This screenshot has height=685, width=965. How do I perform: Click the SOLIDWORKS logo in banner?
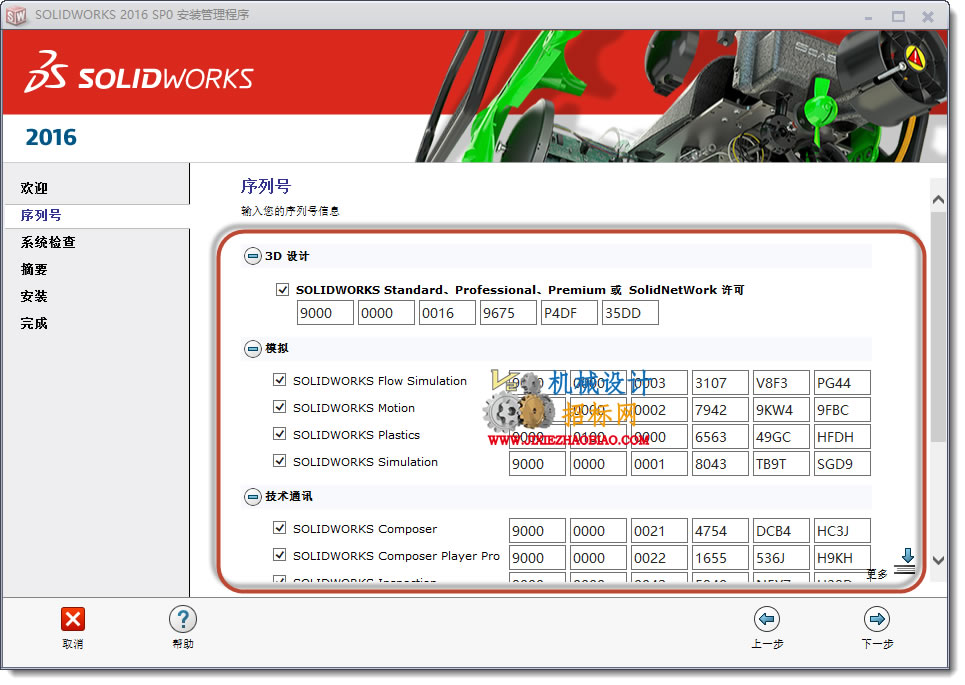click(x=139, y=73)
